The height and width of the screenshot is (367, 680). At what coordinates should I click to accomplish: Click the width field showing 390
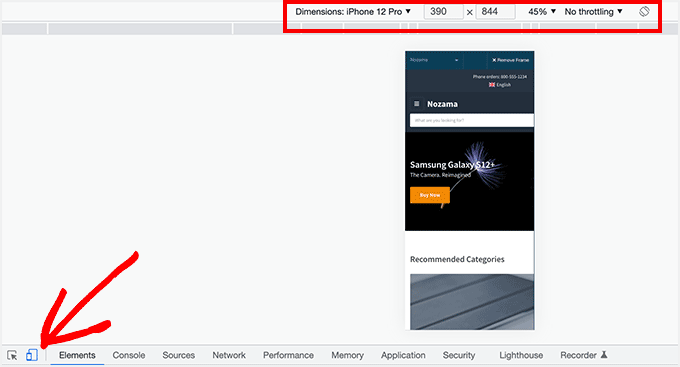point(443,12)
